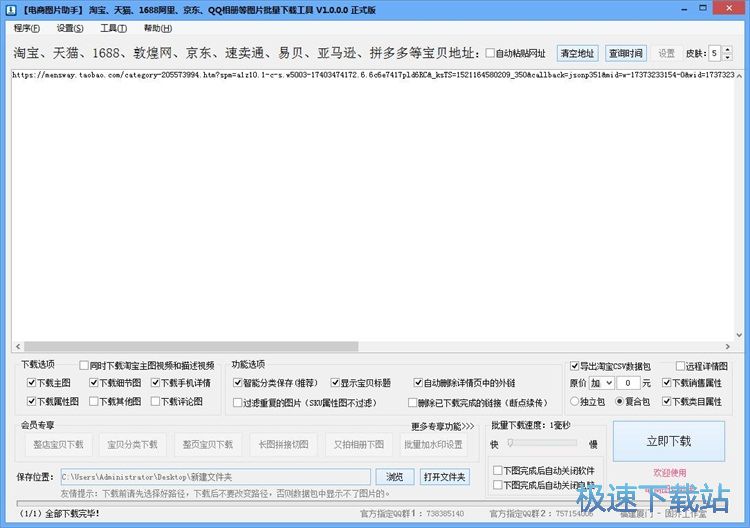Increase skin number with up arrow
The image size is (750, 528).
[728, 49]
